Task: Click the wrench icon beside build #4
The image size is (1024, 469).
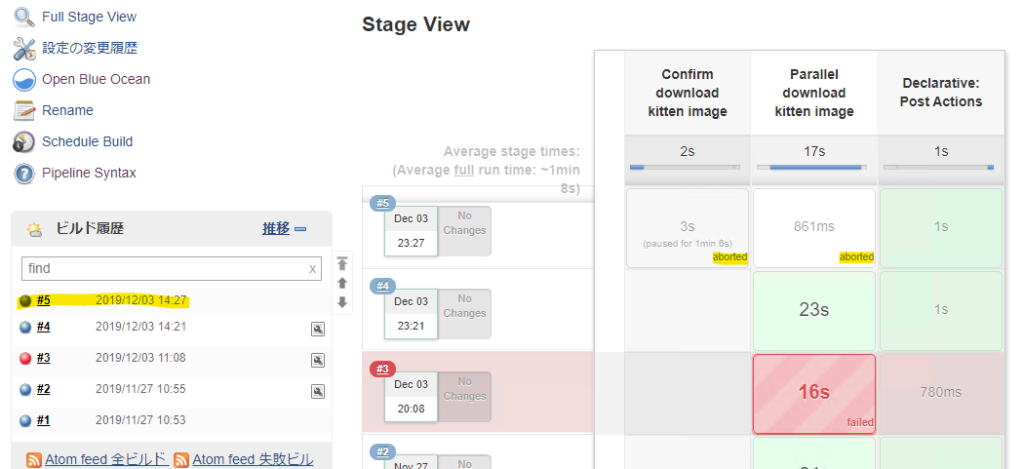Action: [317, 327]
